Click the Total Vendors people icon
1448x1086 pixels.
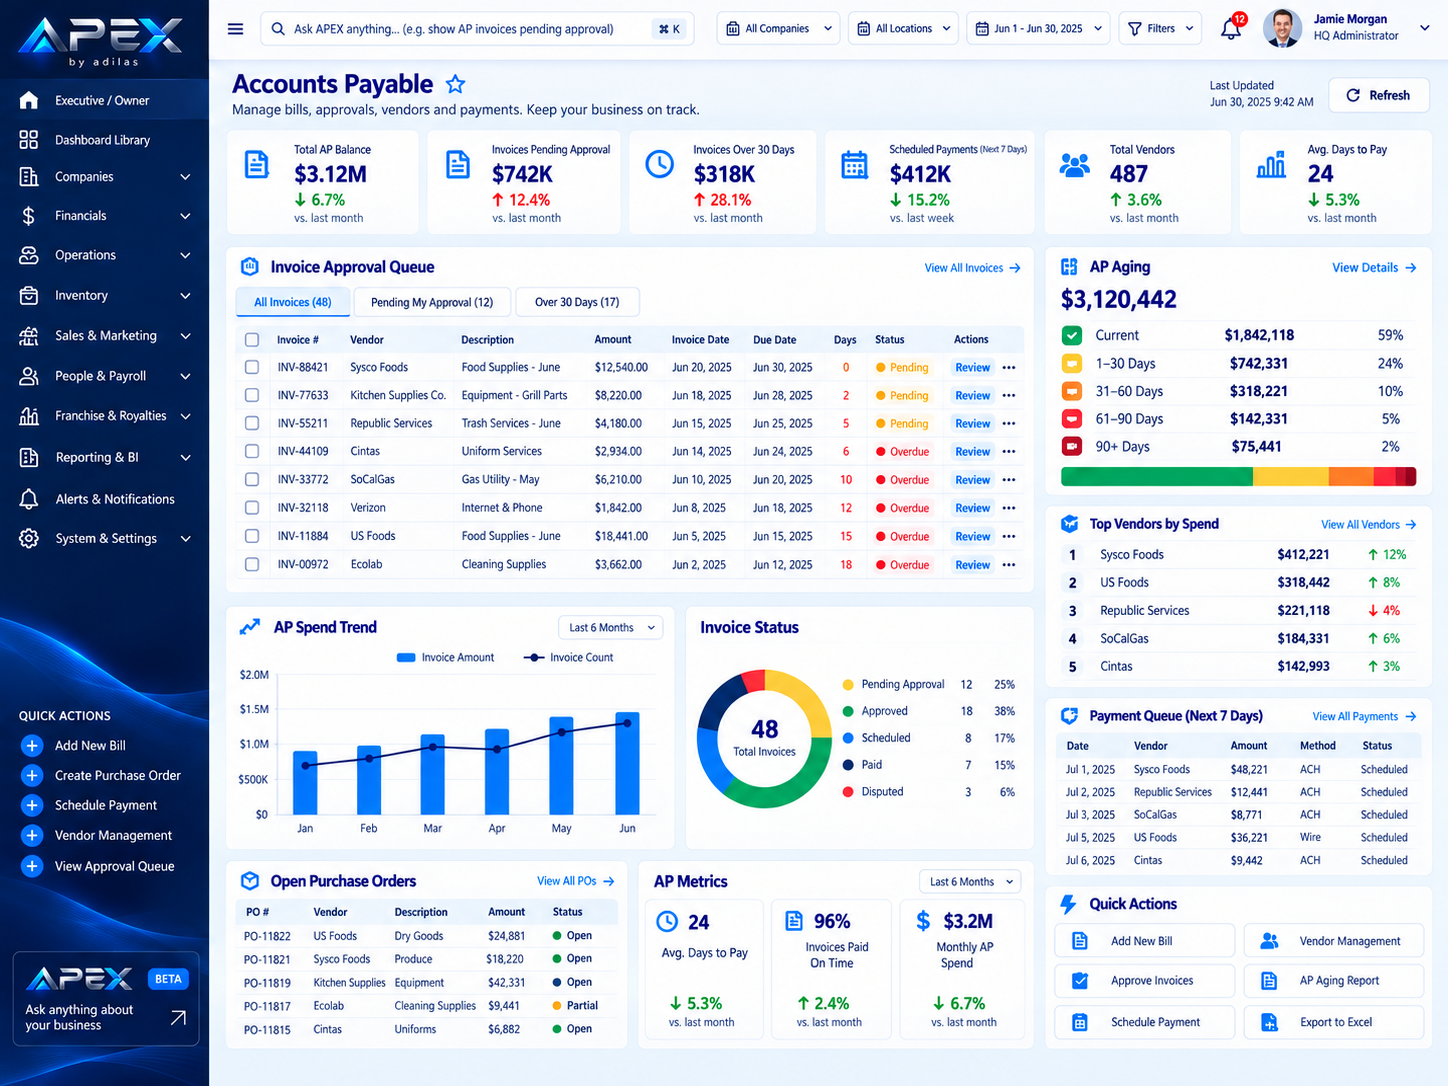tap(1074, 164)
